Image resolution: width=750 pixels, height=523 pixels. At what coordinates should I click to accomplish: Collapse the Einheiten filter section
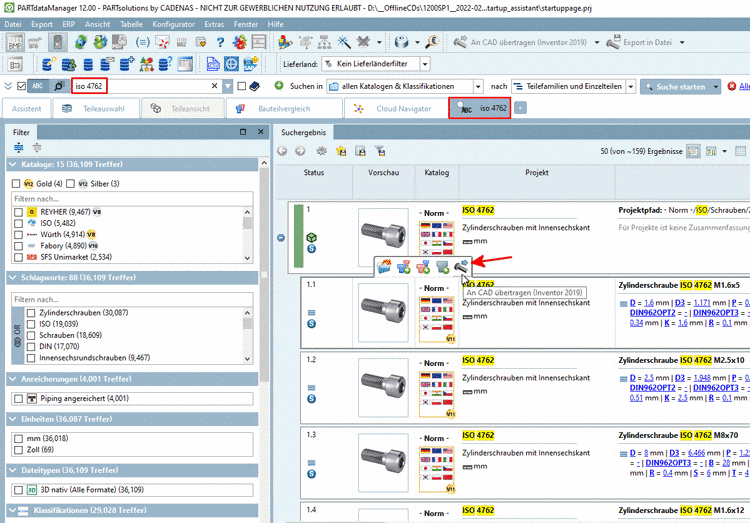click(x=13, y=419)
